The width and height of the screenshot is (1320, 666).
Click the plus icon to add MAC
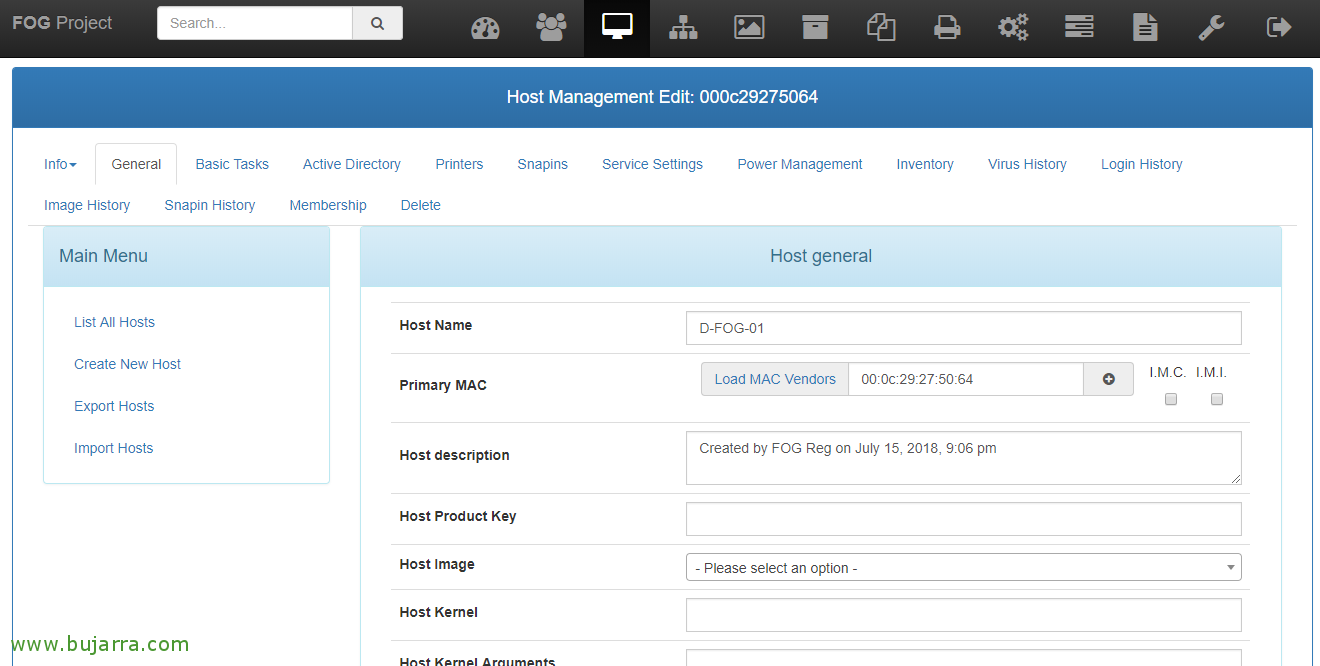(1108, 379)
